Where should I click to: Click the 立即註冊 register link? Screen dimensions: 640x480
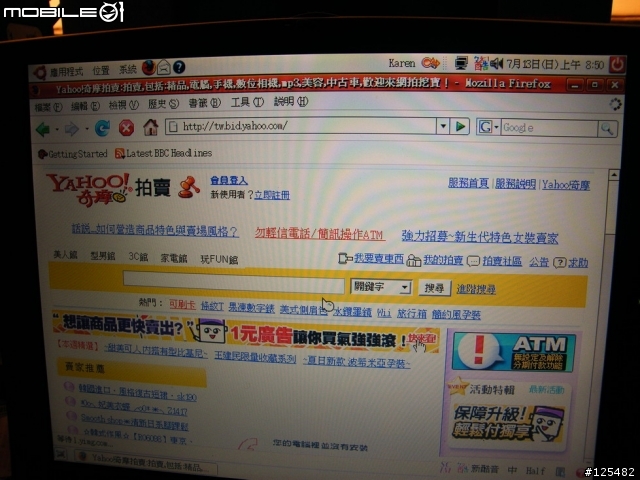[272, 195]
